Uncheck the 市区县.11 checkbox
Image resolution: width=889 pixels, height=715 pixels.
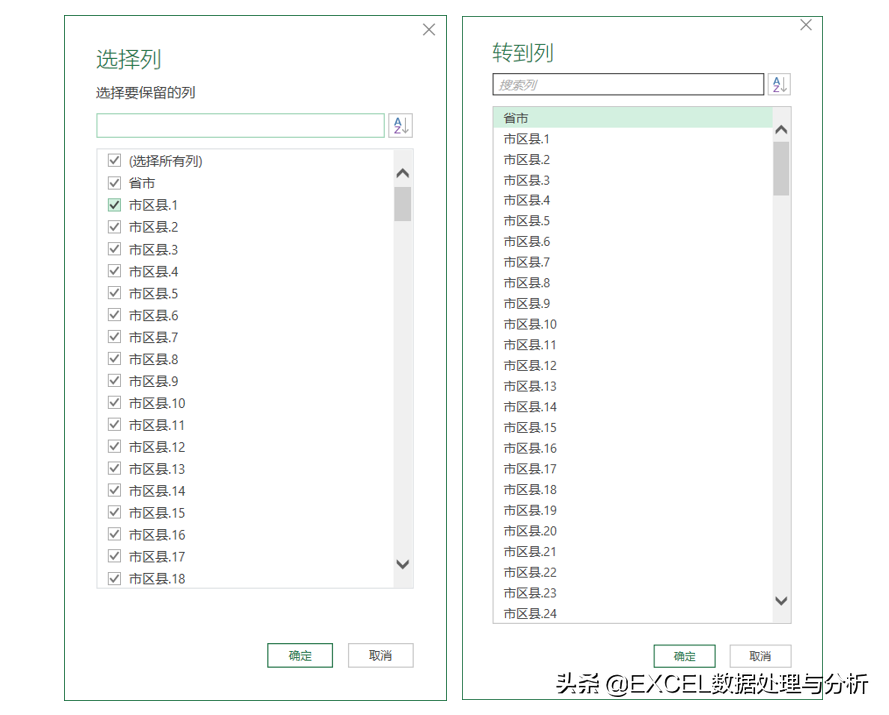pos(115,425)
